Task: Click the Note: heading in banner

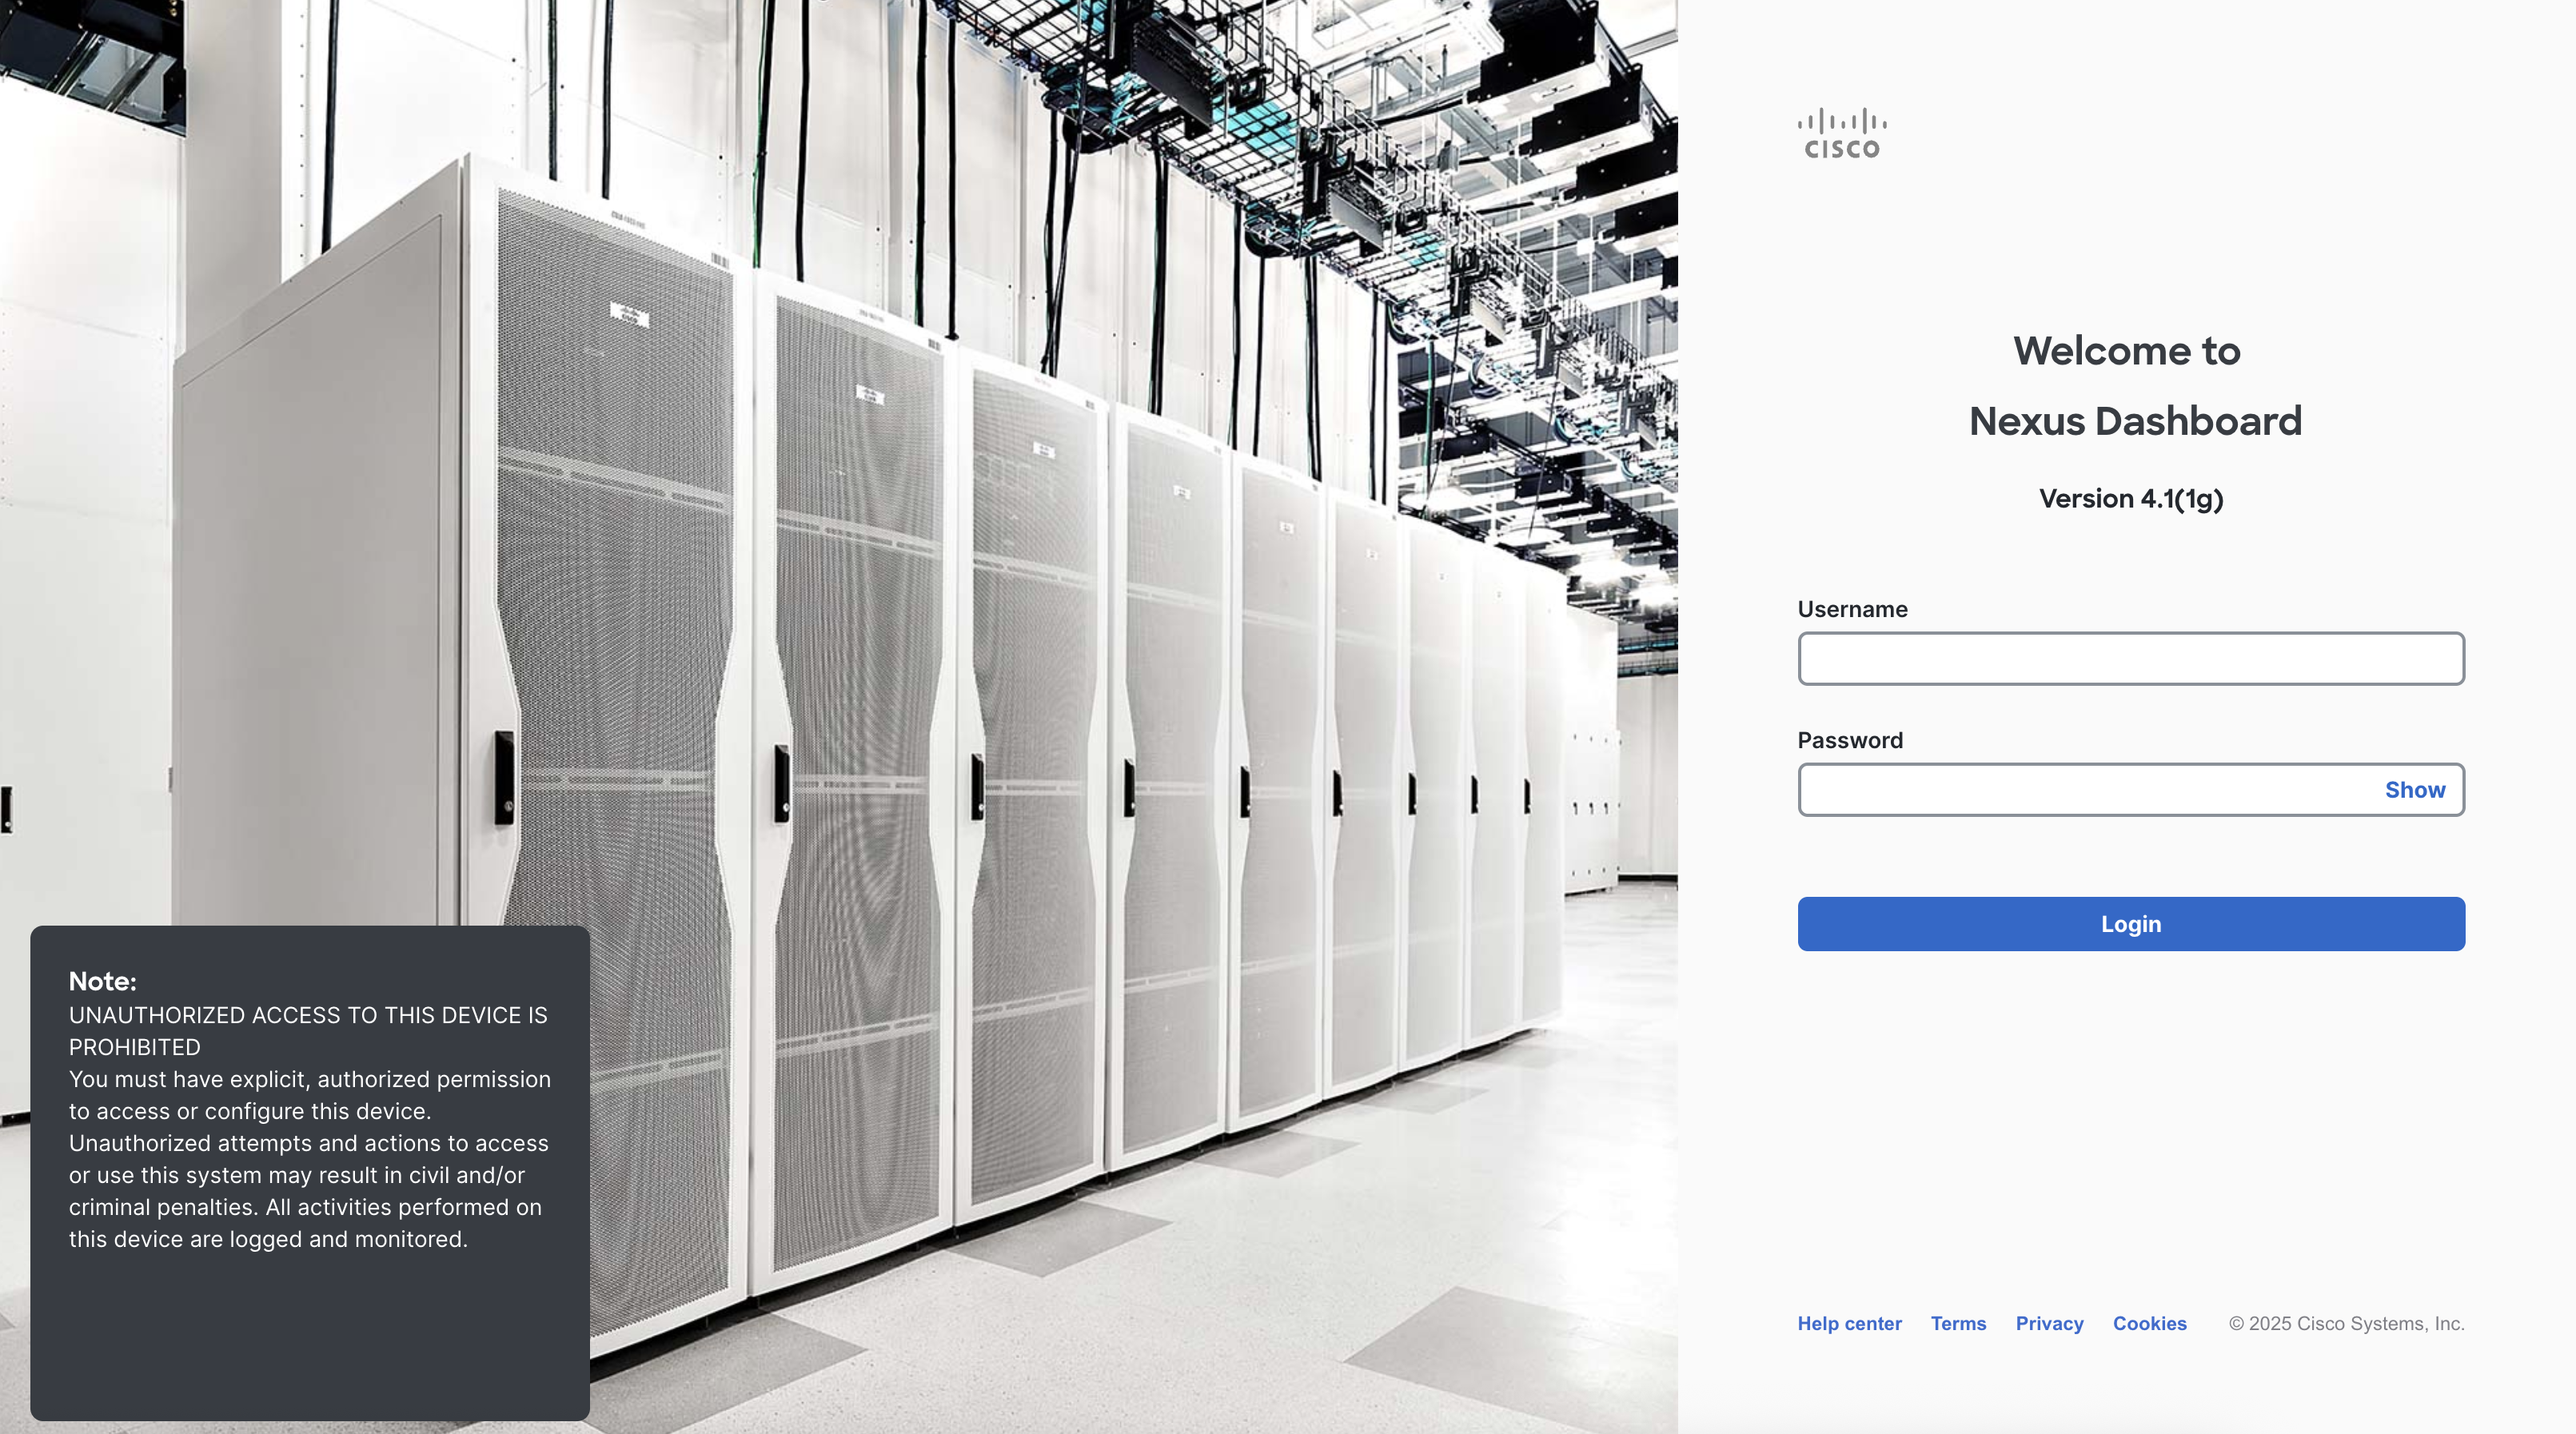Action: coord(102,981)
